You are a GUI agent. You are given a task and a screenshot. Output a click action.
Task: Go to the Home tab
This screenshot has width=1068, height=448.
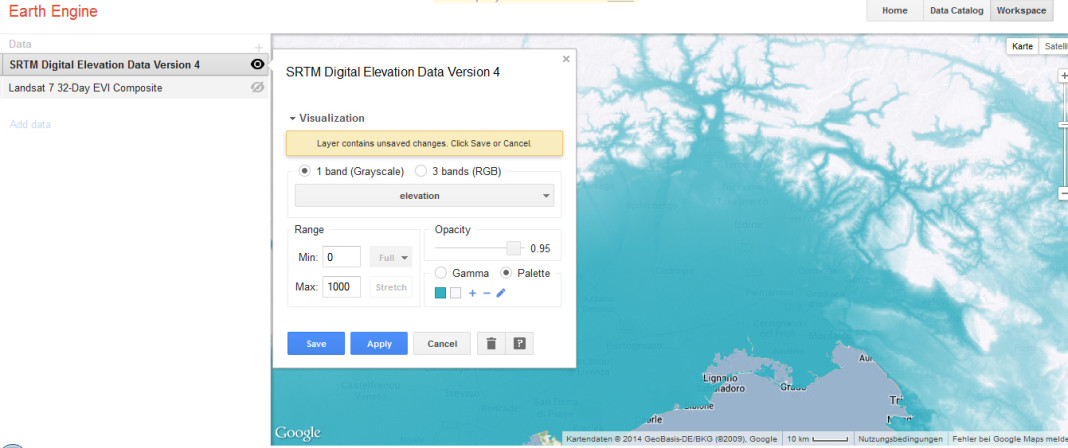894,11
